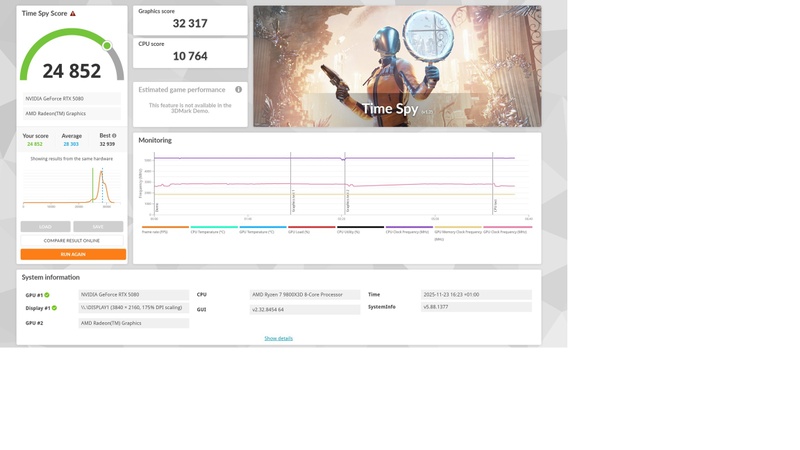
Task: Click the green check icon next to GPU #1
Action: 47,295
